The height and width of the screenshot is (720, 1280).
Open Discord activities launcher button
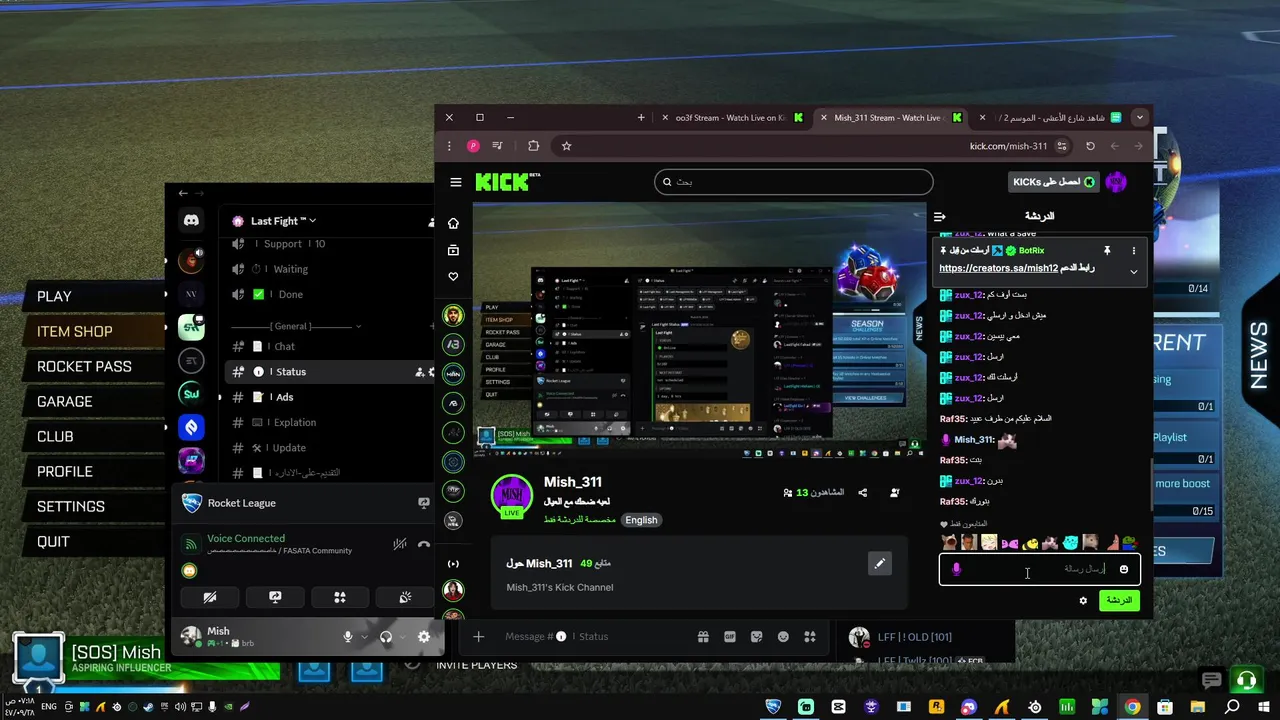340,597
